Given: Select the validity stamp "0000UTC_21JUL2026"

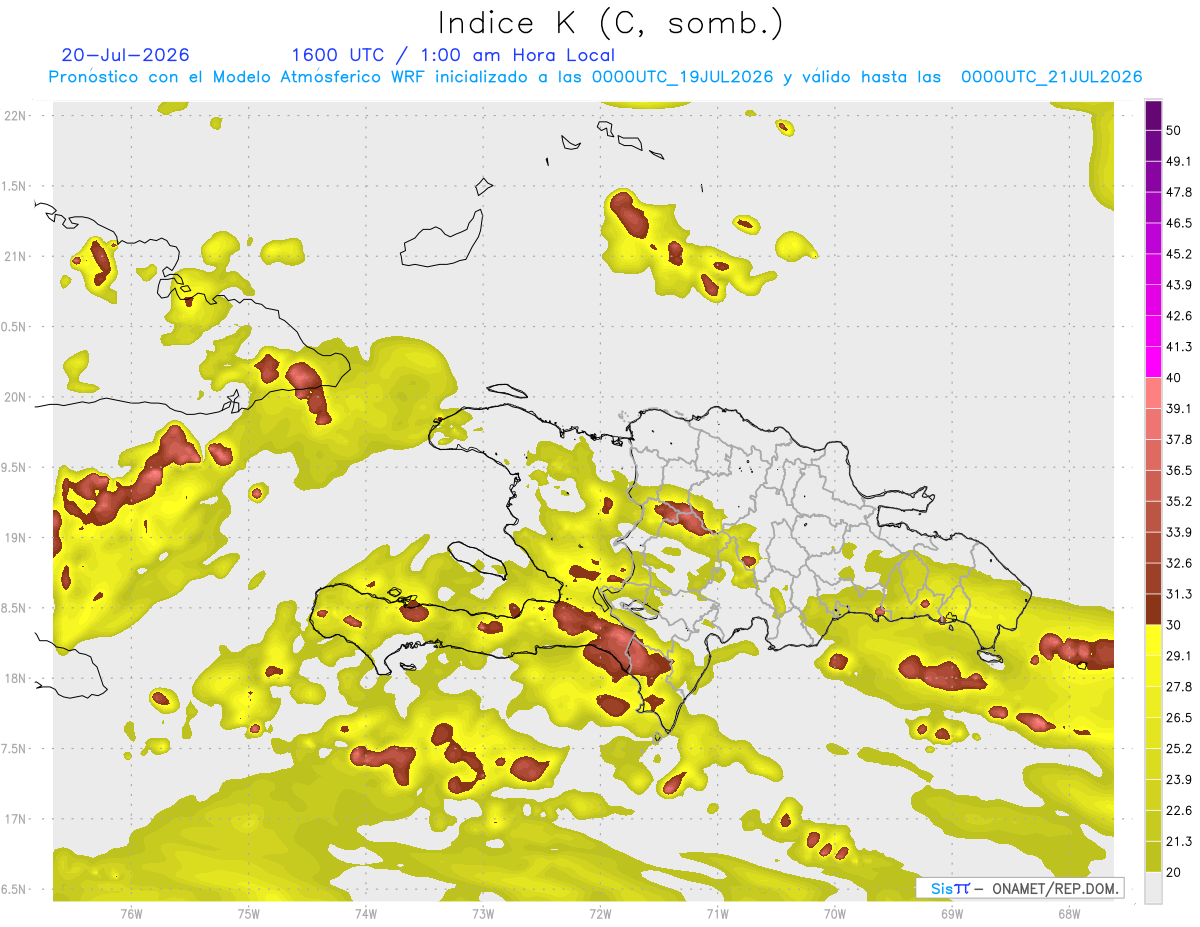Looking at the screenshot, I should tap(1052, 77).
